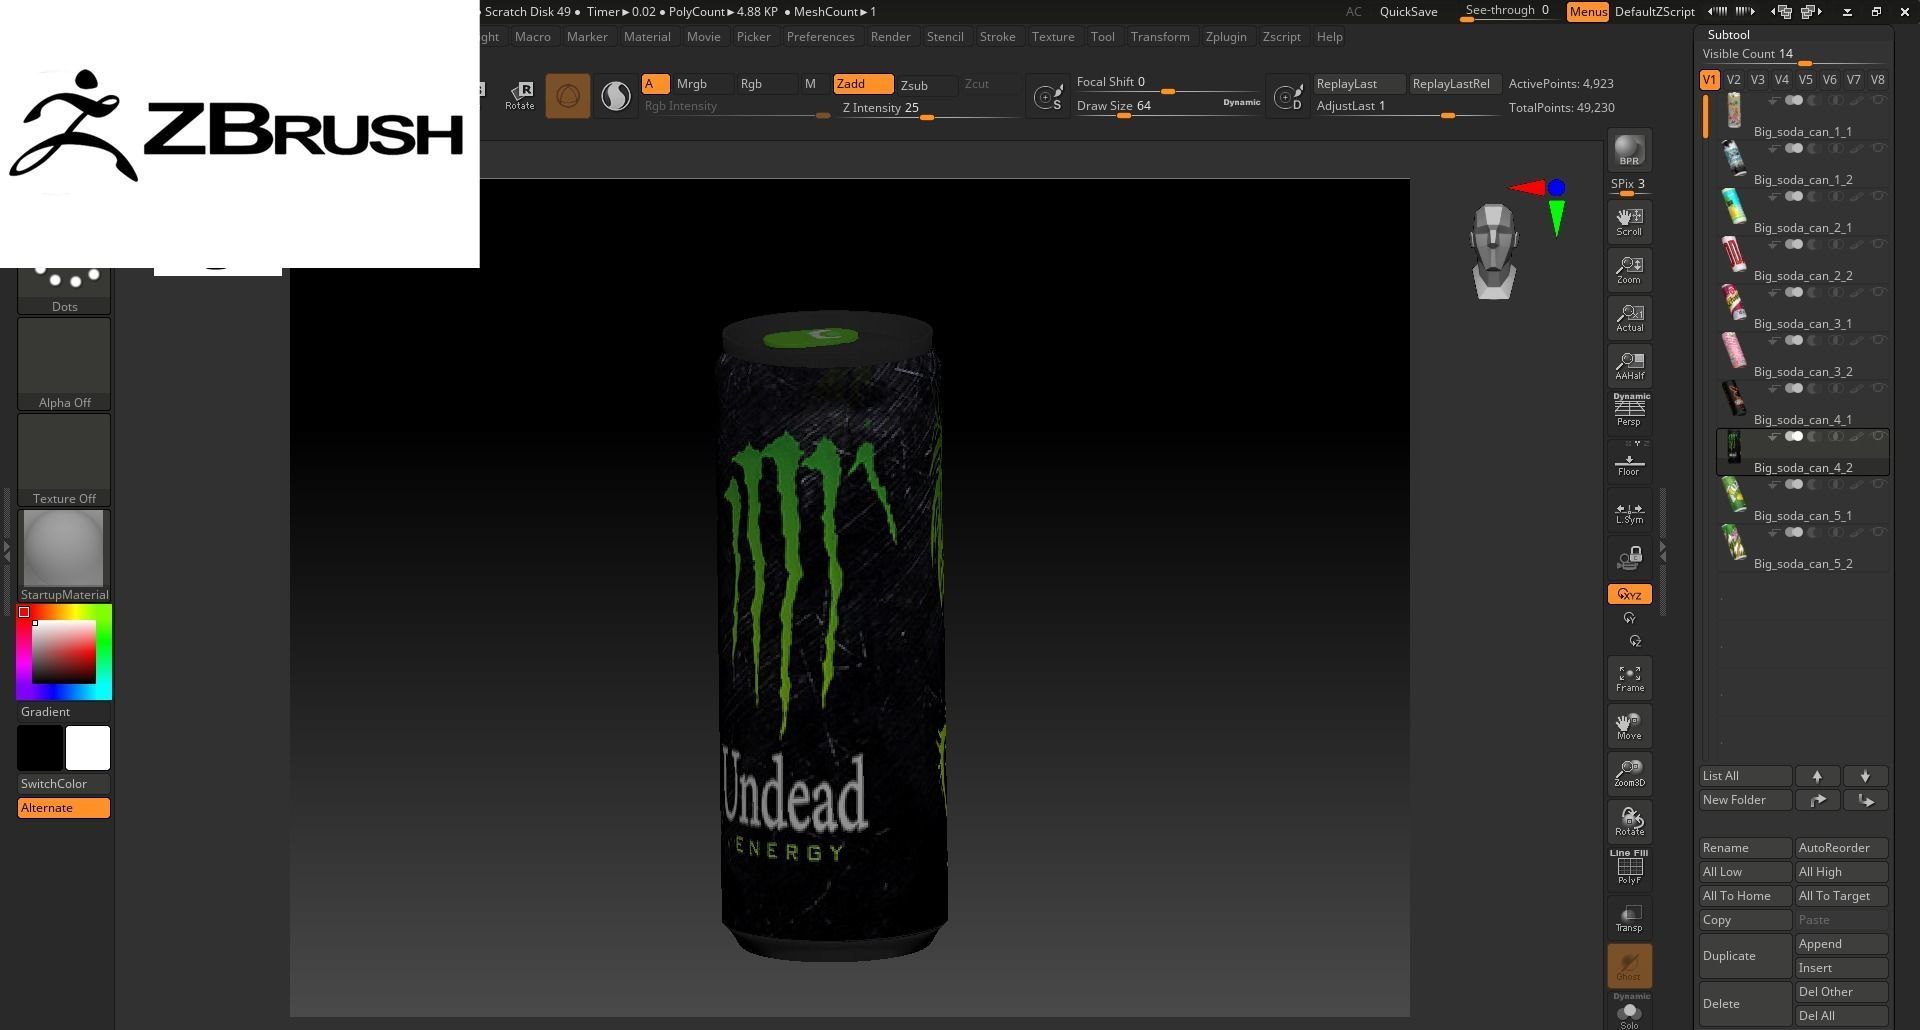This screenshot has height=1030, width=1920.
Task: Click the Append button
Action: (1841, 944)
